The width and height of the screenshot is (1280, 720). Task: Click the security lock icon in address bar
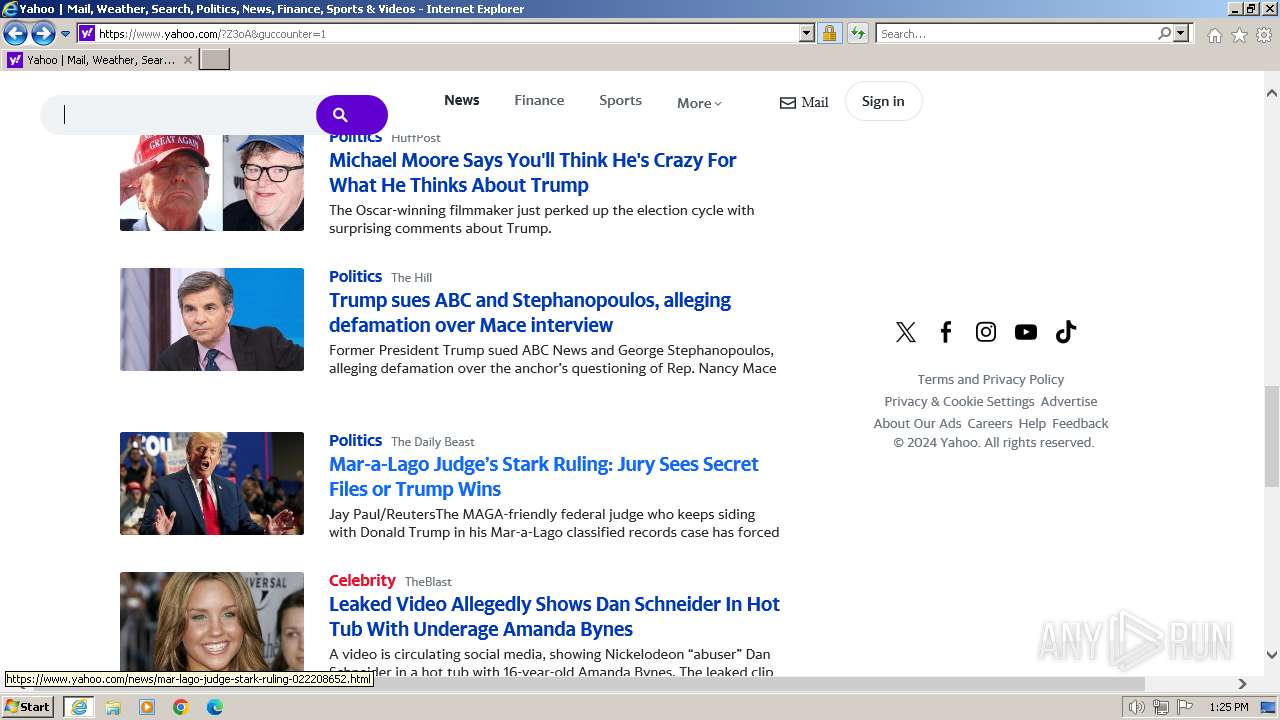tap(829, 34)
